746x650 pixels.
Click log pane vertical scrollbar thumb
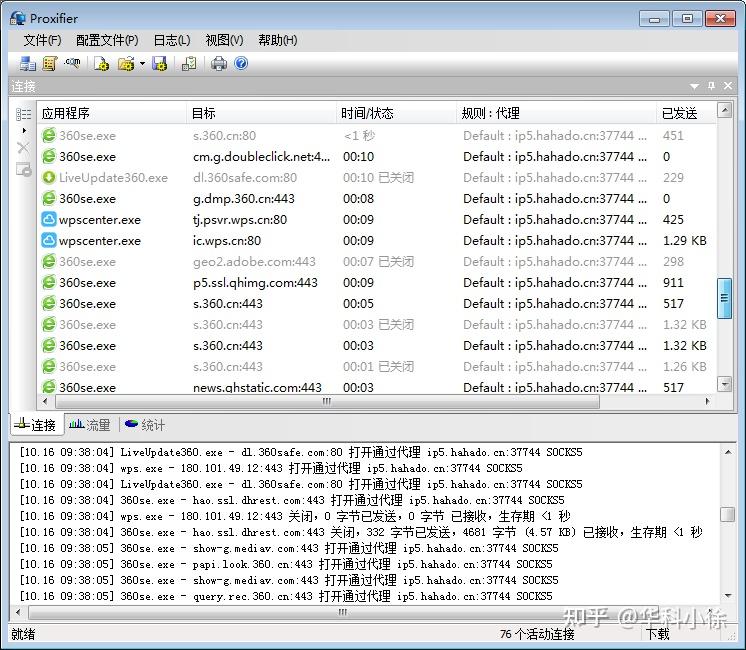tap(727, 514)
